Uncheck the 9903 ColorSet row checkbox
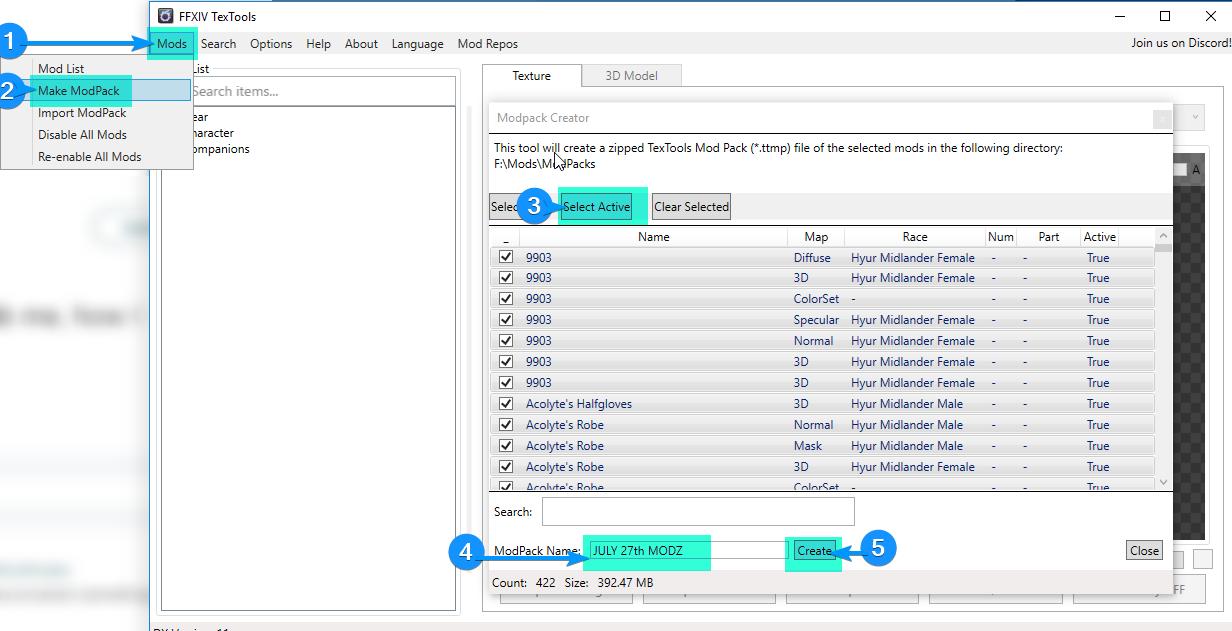 (506, 299)
